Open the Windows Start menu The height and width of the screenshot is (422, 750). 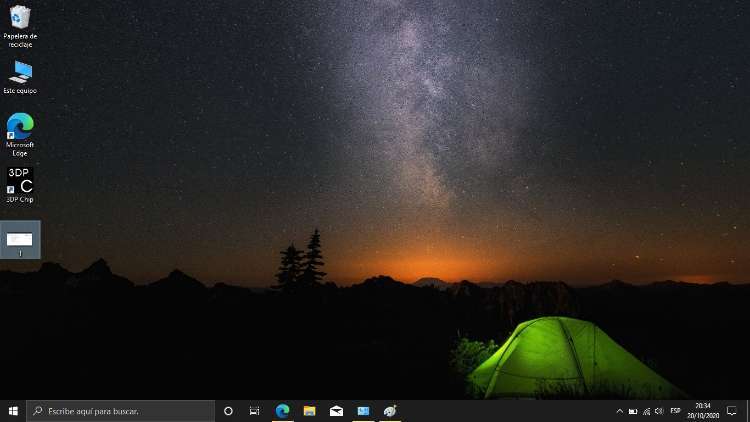coord(13,411)
